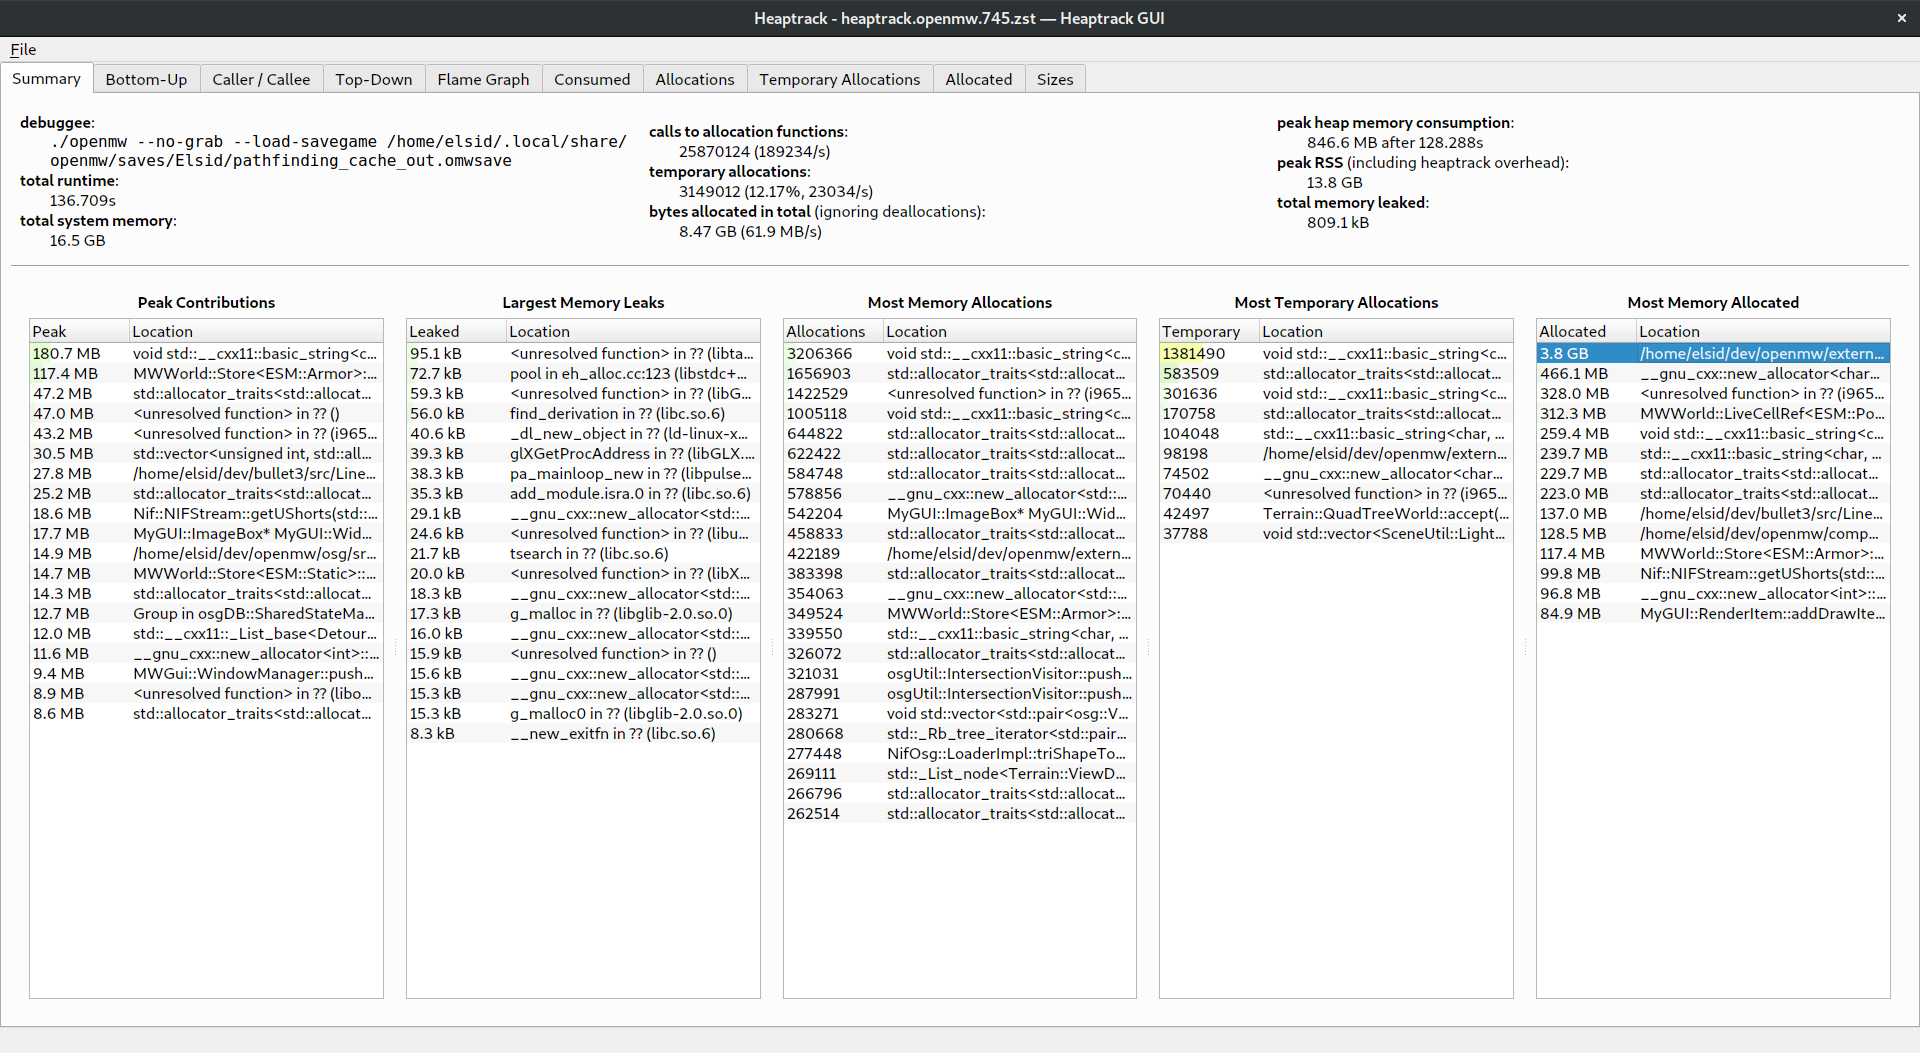Viewport: 1920px width, 1053px height.
Task: Select the Summary tab
Action: [x=46, y=78]
